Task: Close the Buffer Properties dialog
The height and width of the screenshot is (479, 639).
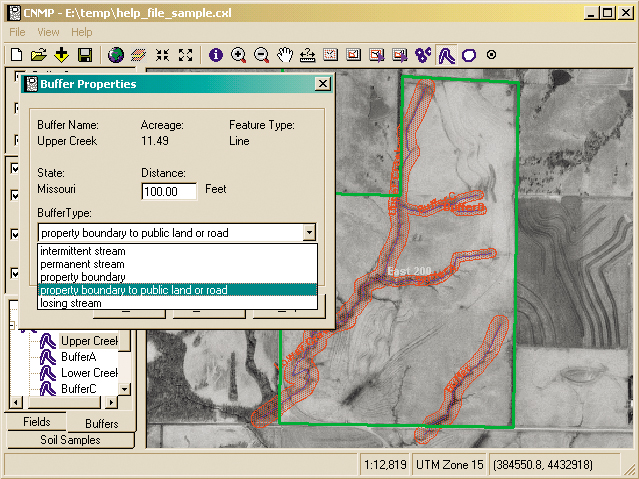Action: (321, 85)
